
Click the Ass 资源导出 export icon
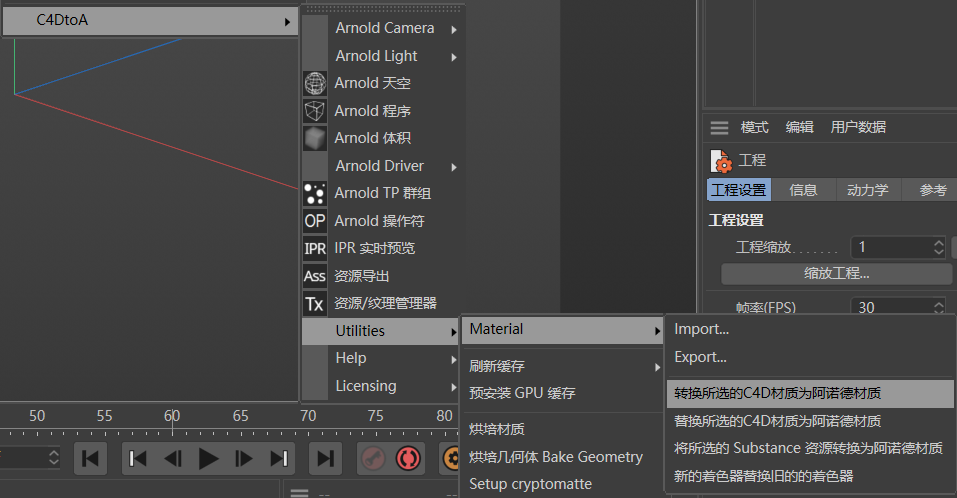click(x=315, y=276)
